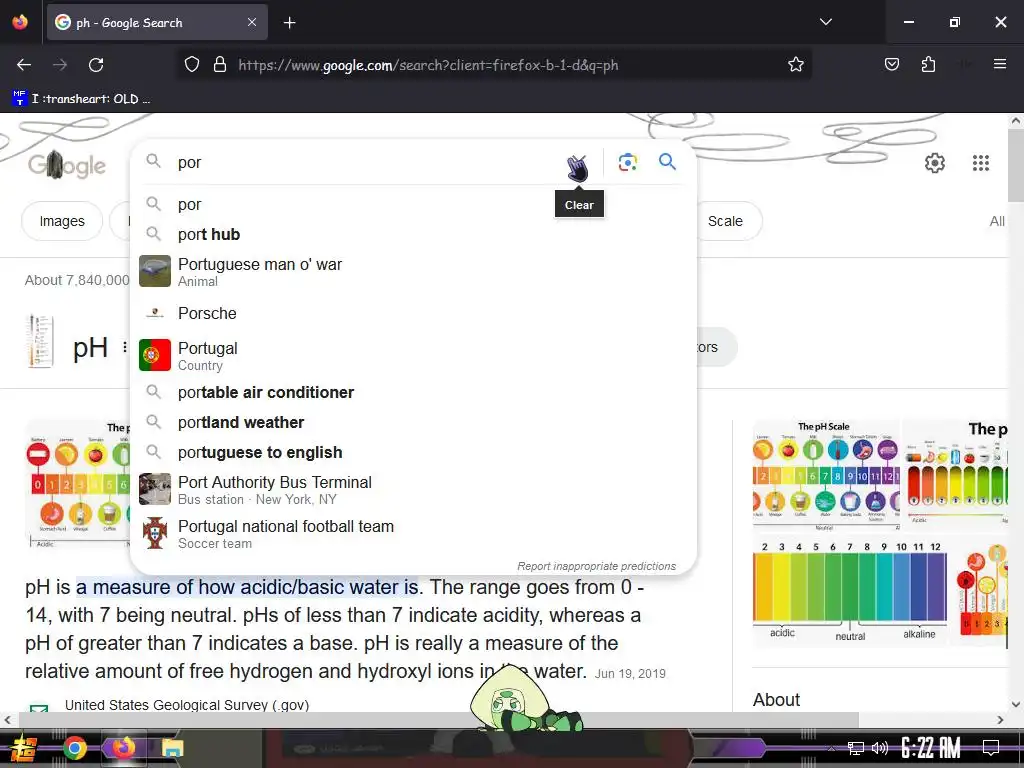
Task: Open the 'All' filters option
Action: 997,221
